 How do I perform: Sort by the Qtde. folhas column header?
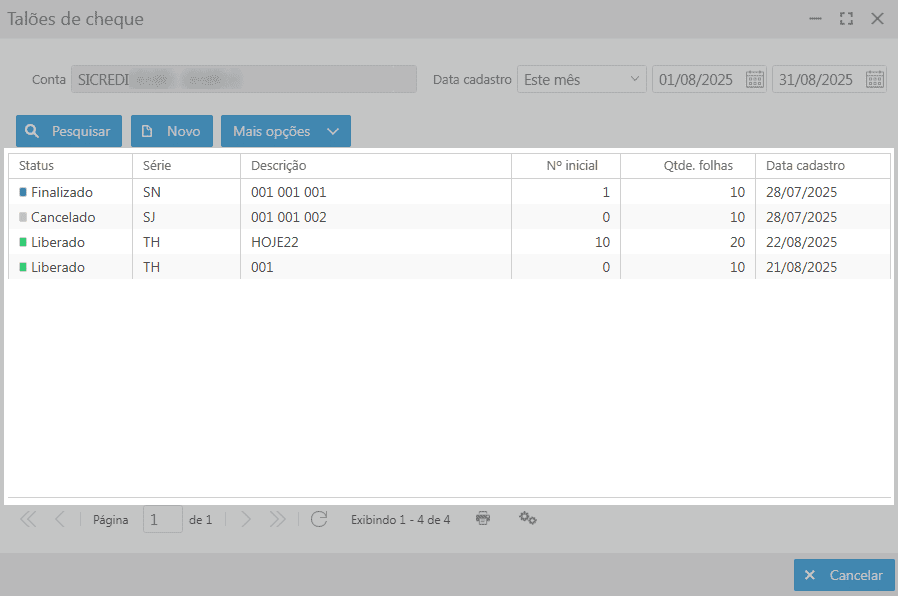686,166
